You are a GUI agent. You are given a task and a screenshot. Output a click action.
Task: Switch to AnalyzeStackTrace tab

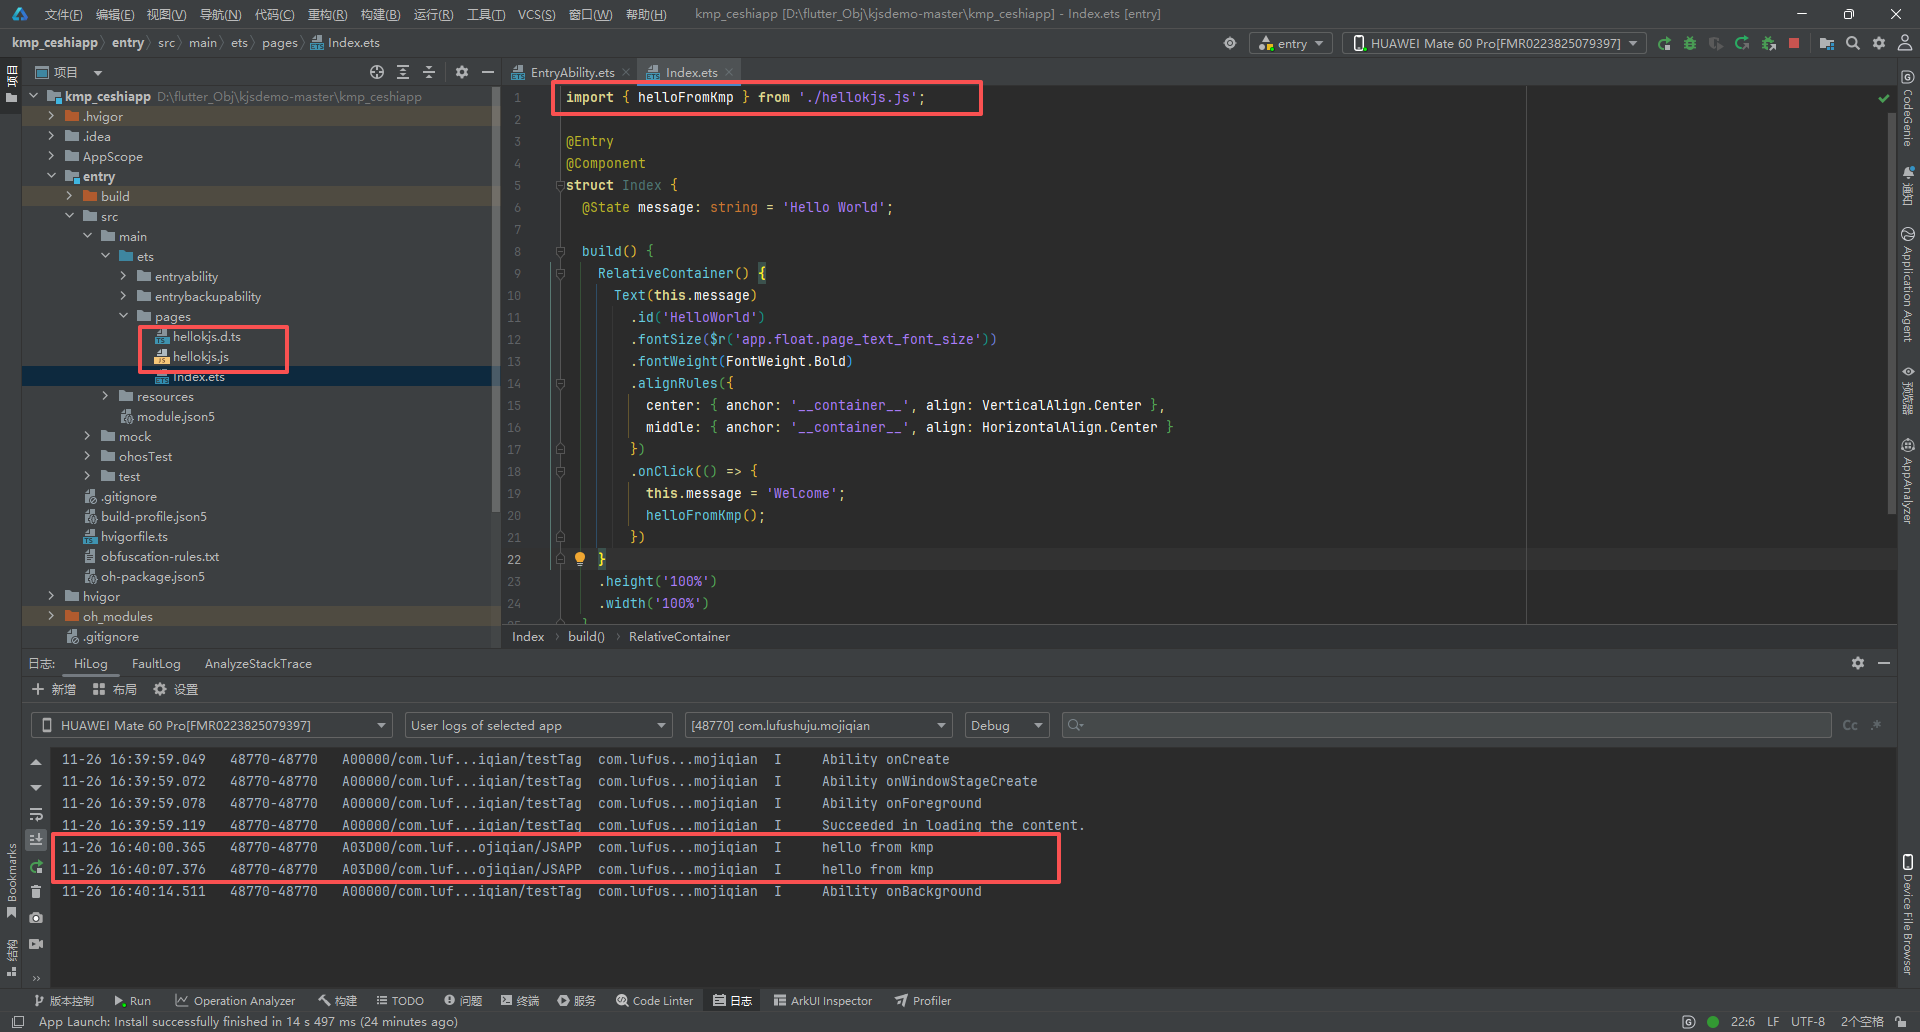[258, 663]
